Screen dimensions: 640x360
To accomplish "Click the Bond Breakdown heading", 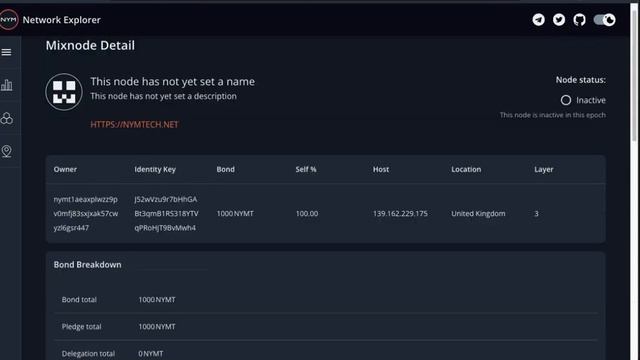I will tap(87, 264).
